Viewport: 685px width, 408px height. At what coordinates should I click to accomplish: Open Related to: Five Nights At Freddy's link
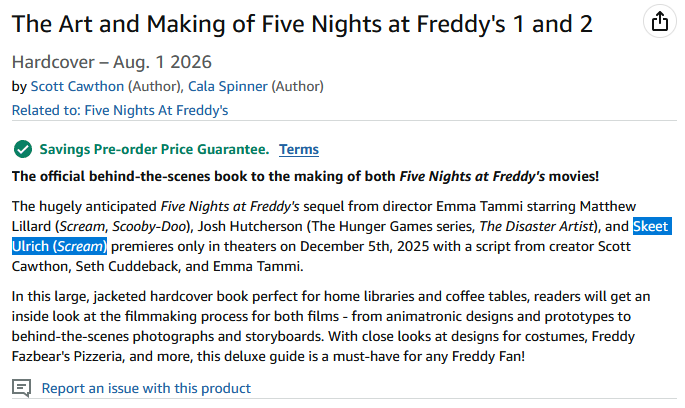[120, 110]
